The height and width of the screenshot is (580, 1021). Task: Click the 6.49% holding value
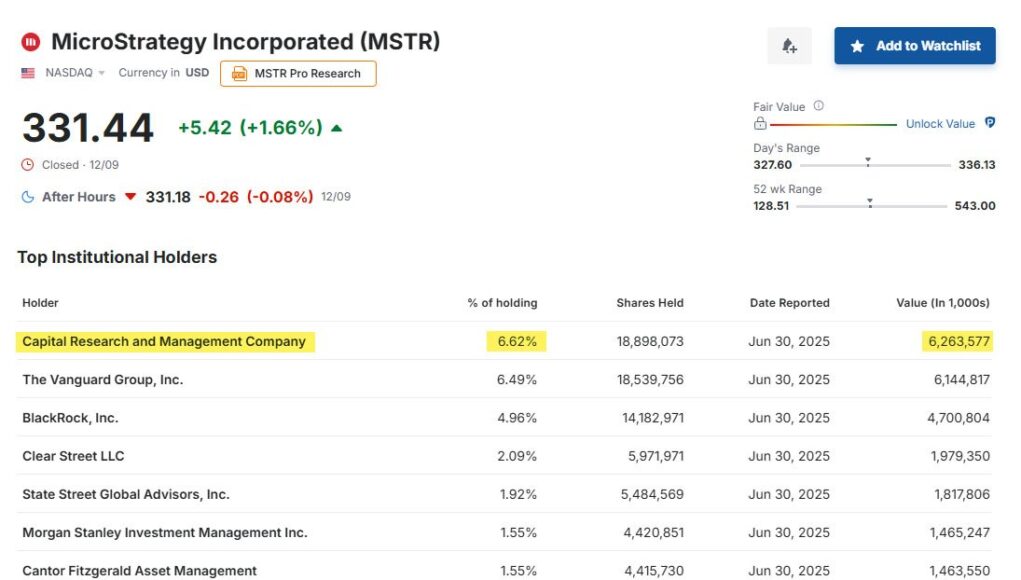pos(517,380)
